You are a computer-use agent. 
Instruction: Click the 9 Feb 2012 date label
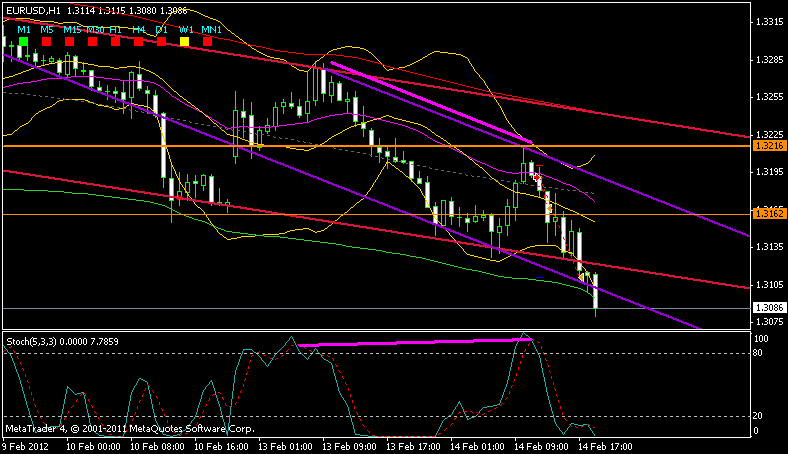click(25, 446)
